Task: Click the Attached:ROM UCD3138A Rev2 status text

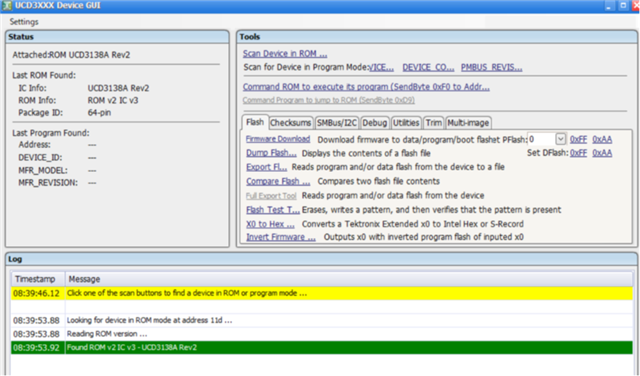Action: [71, 55]
